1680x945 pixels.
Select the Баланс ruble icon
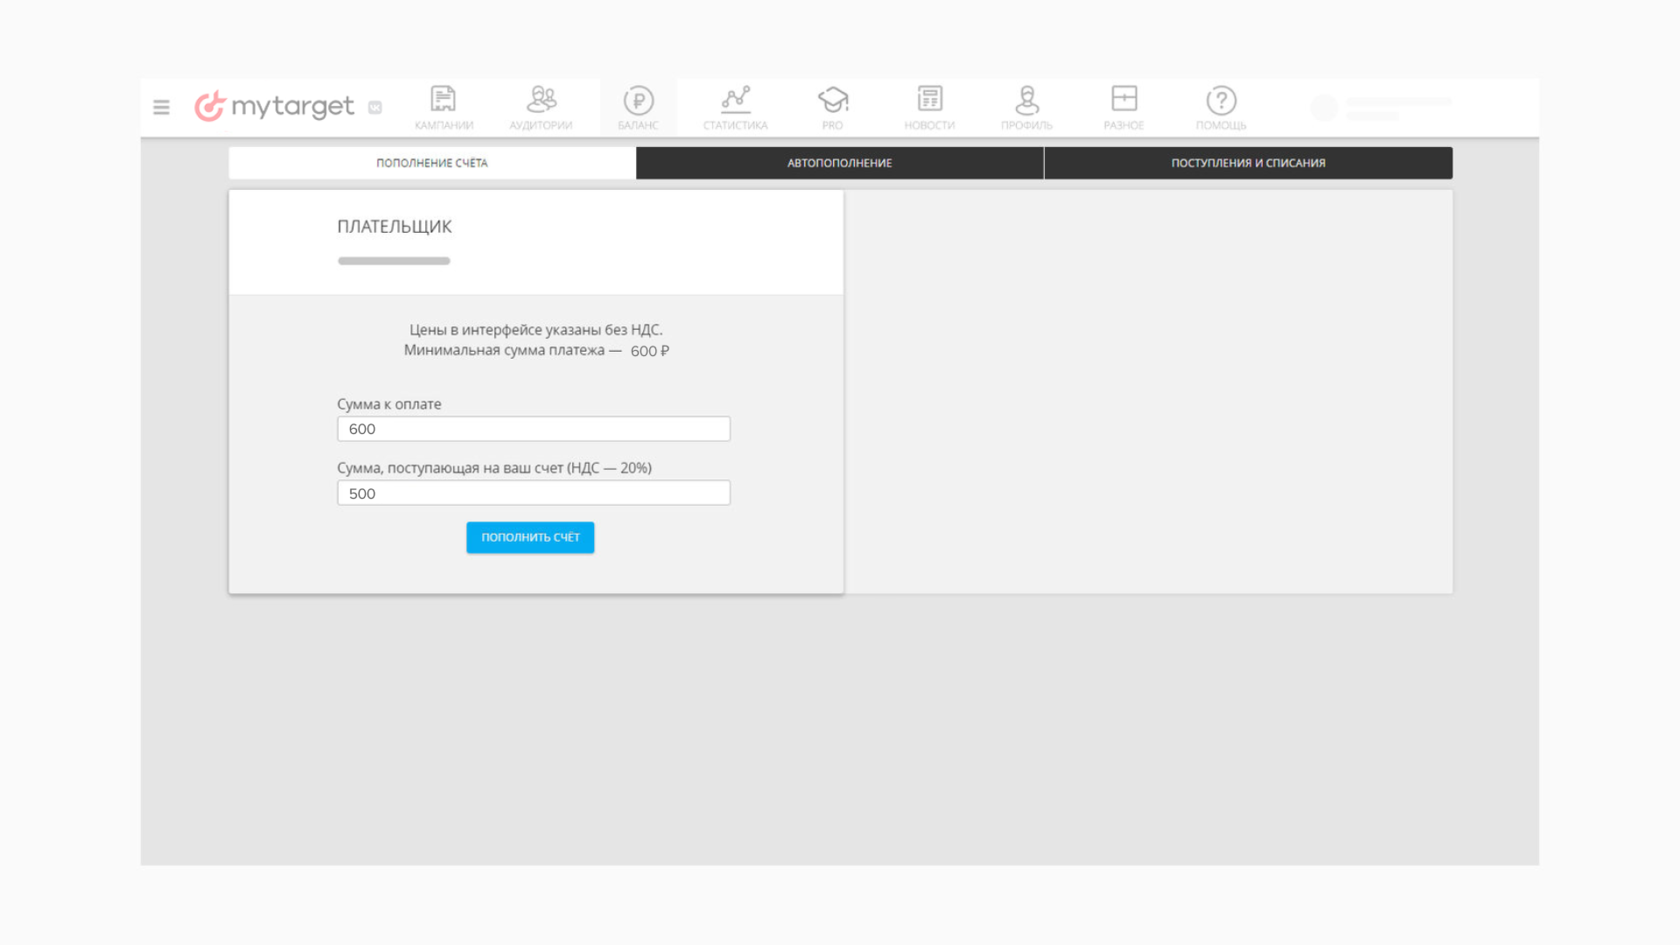click(x=638, y=107)
